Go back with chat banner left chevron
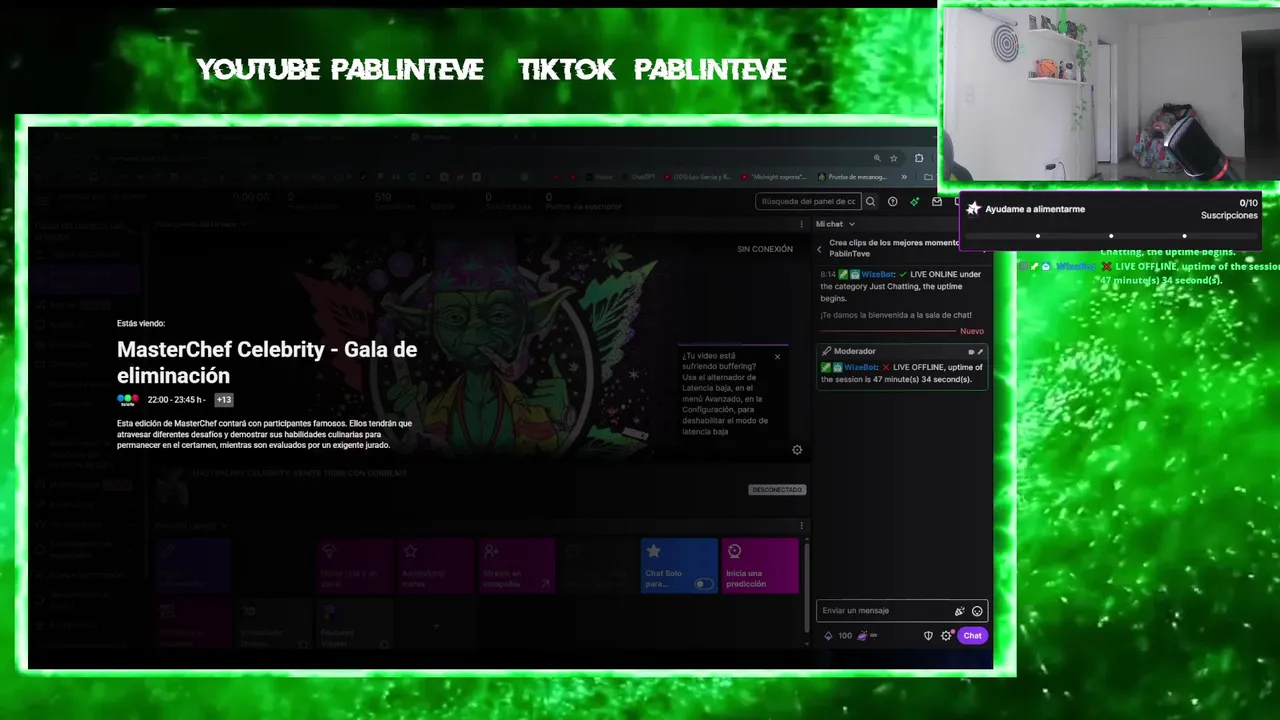This screenshot has height=720, width=1280. pyautogui.click(x=820, y=249)
